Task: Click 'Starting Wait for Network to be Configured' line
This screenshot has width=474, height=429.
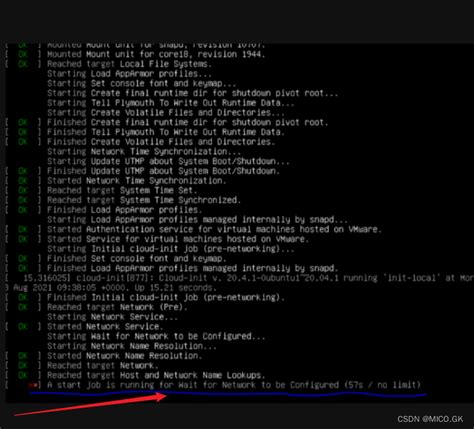Action: pos(156,336)
